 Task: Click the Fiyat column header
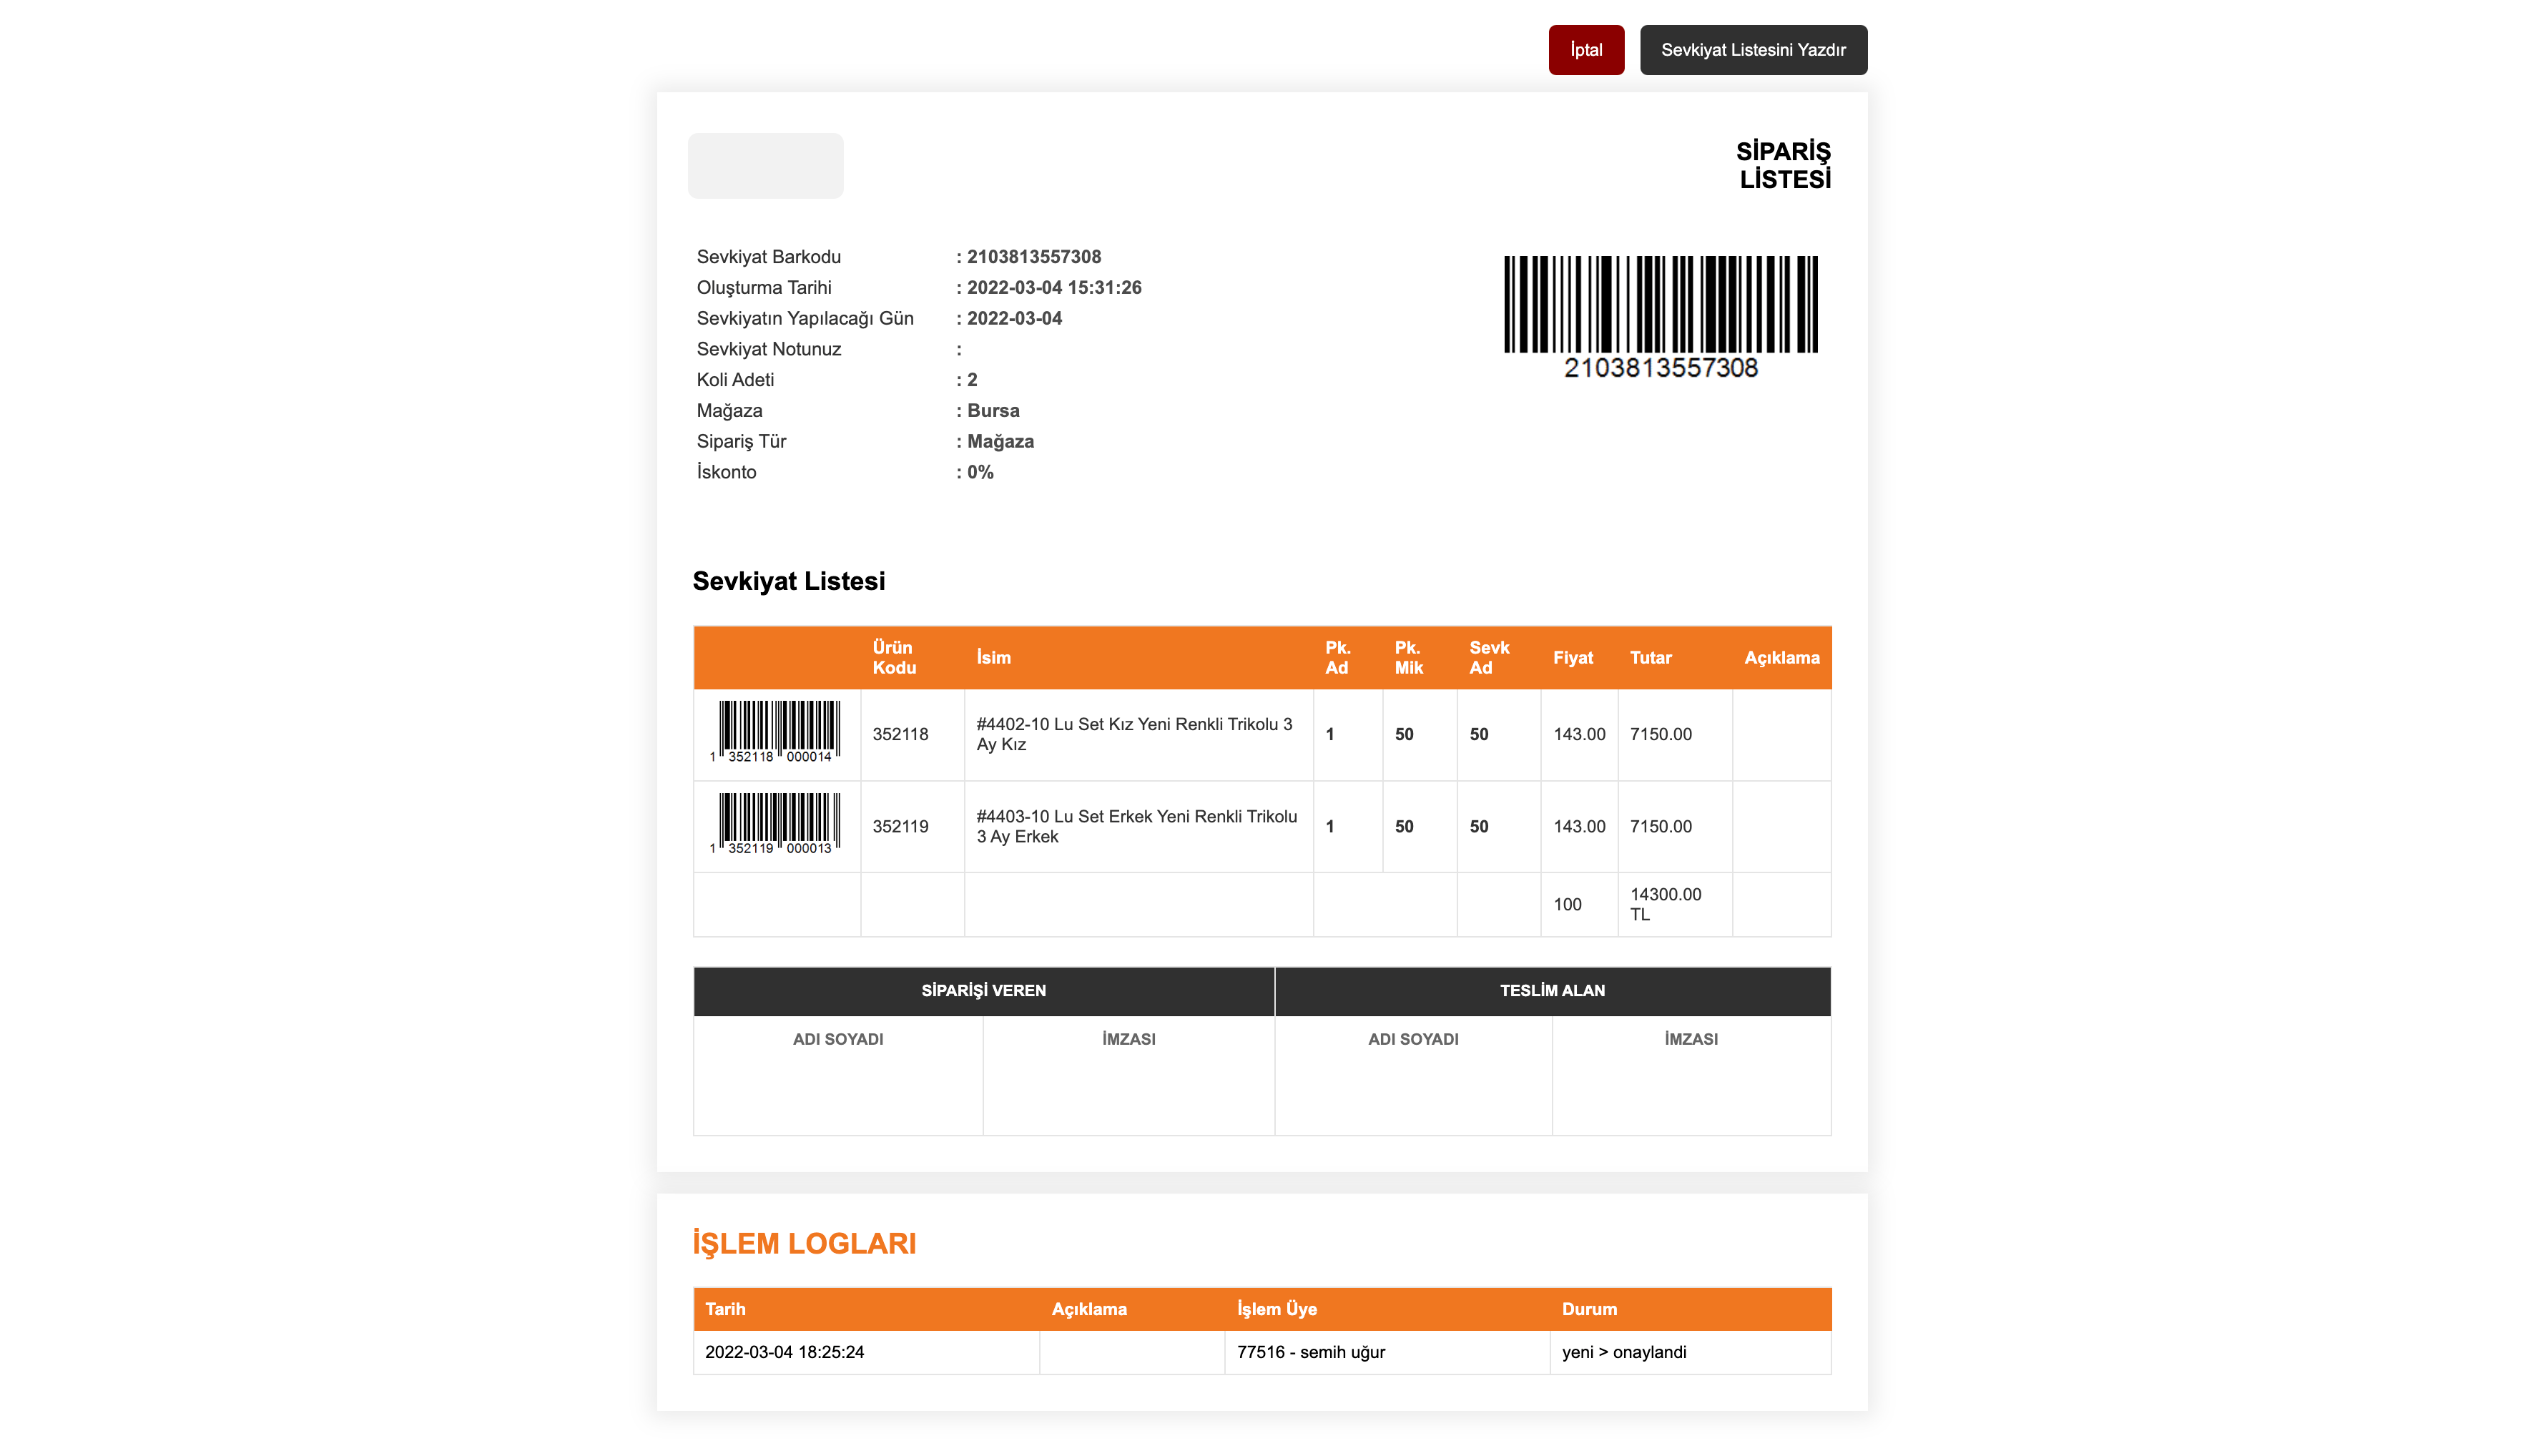point(1572,657)
